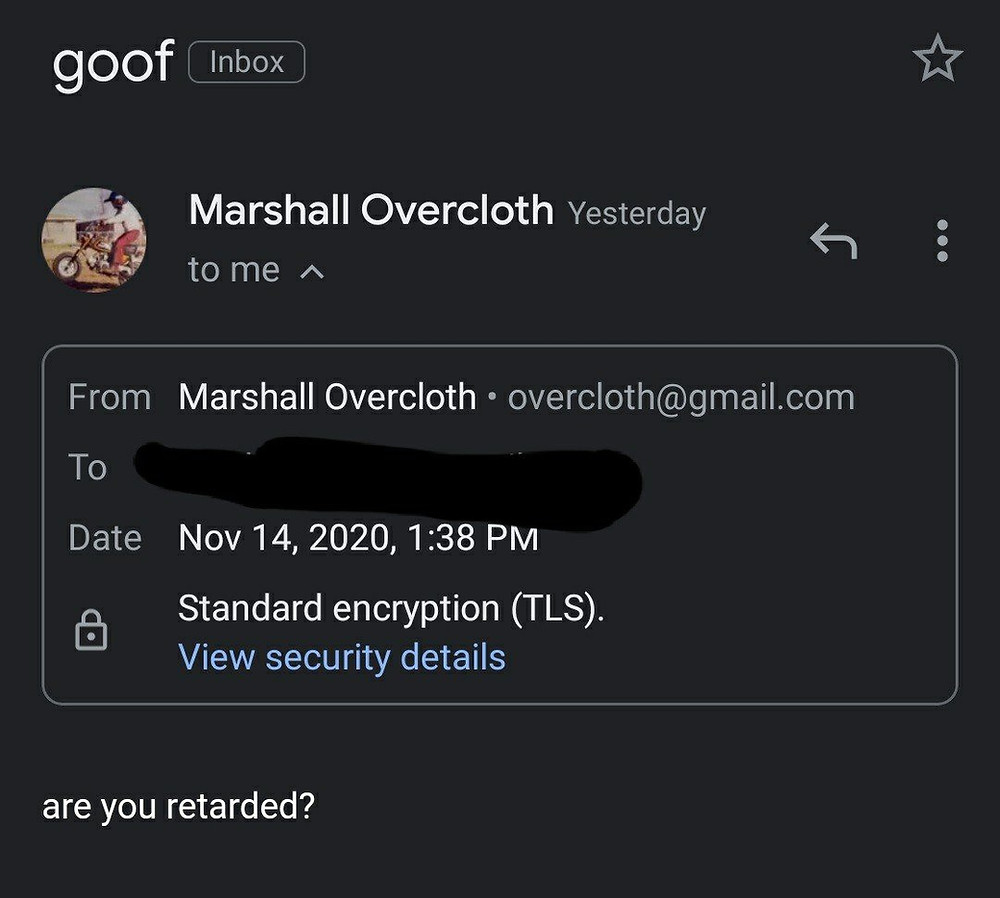Click the Inbox label chip
1000x898 pixels.
(x=247, y=62)
